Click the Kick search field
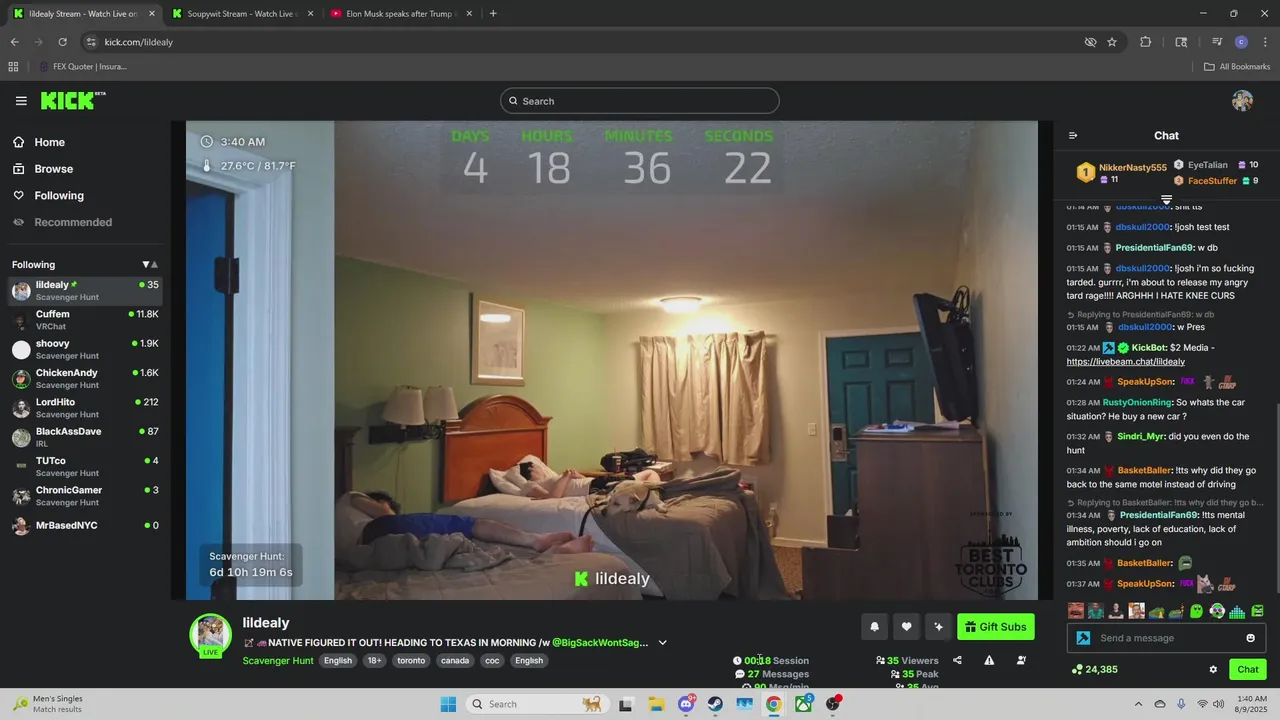The width and height of the screenshot is (1280, 720). click(x=640, y=101)
